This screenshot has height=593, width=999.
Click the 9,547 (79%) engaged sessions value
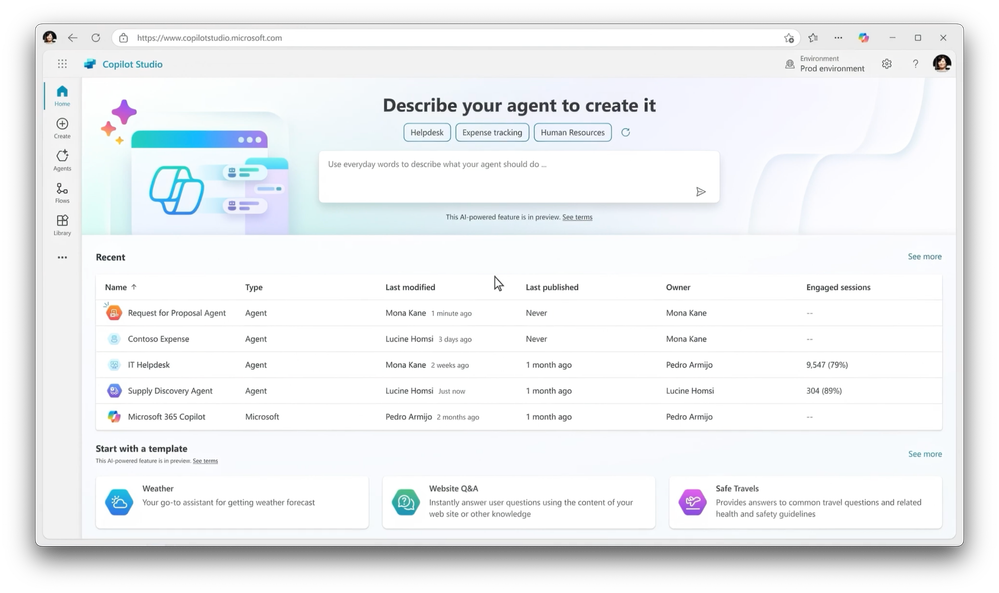pyautogui.click(x=827, y=365)
